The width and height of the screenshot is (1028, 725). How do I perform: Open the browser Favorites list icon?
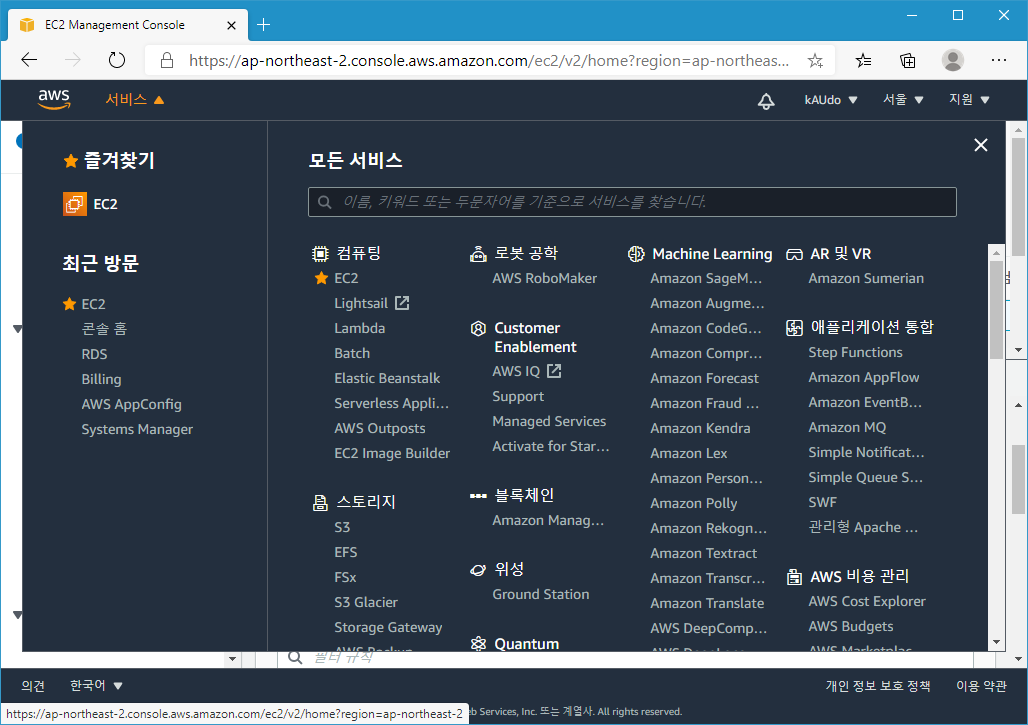tap(863, 60)
